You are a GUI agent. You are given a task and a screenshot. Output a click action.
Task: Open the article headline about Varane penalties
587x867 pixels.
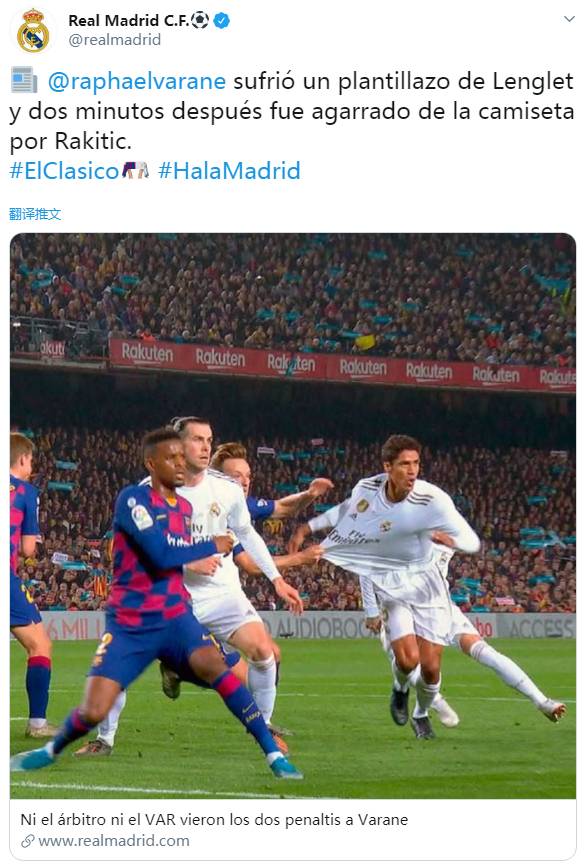214,819
